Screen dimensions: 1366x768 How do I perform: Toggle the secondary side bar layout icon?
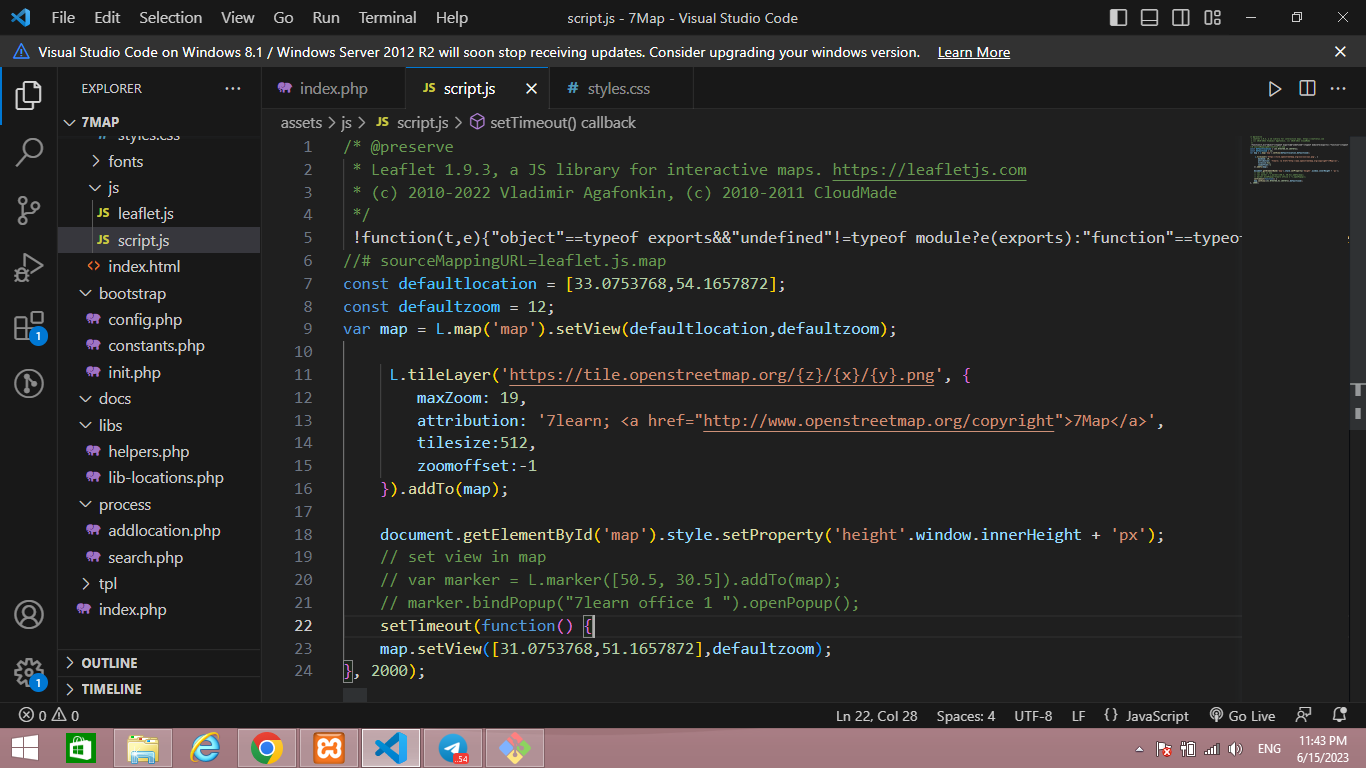1181,18
